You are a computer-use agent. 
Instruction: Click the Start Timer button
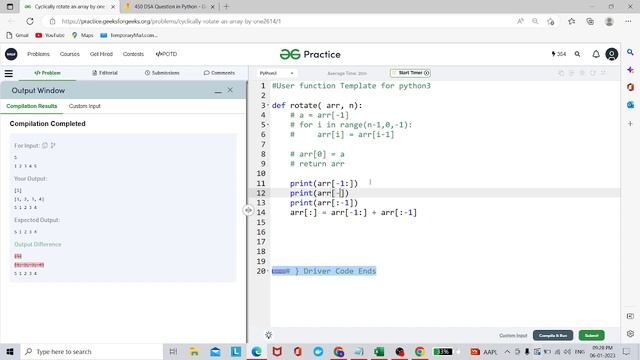411,73
